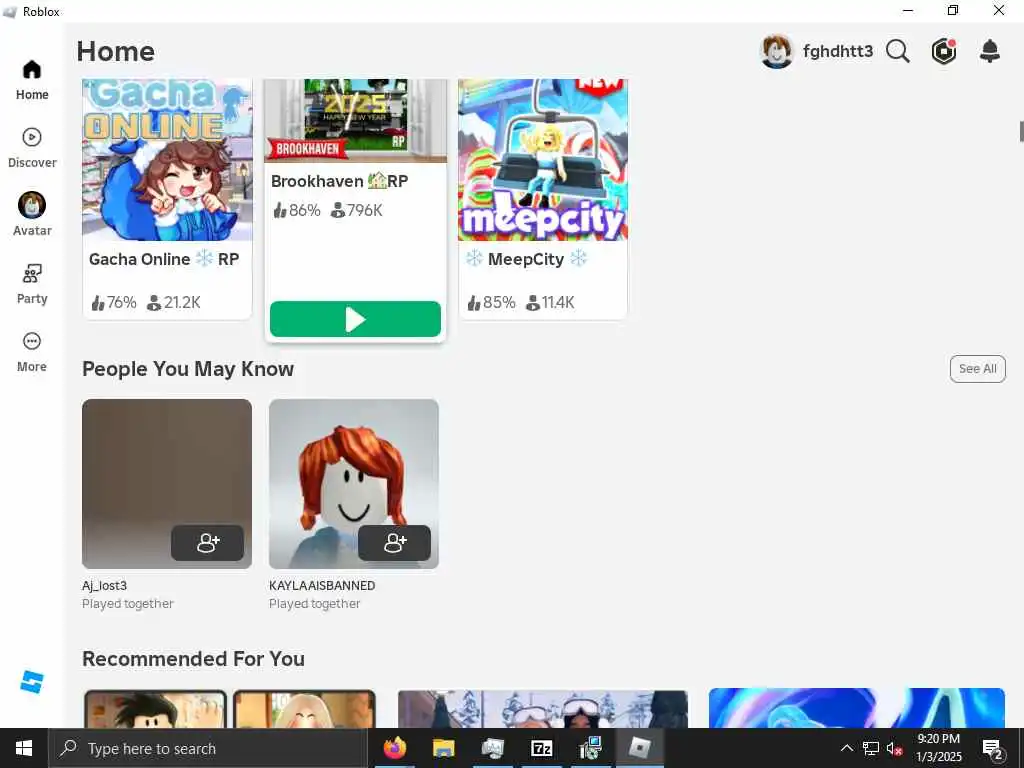Open the profile avatar next to fghdhtt3
This screenshot has width=1024, height=768.
pyautogui.click(x=776, y=51)
